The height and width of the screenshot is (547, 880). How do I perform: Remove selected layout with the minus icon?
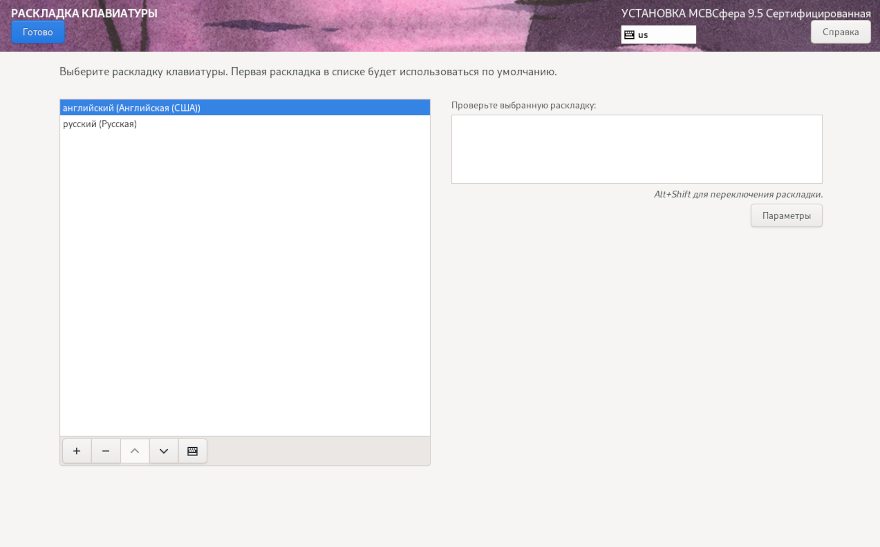pyautogui.click(x=106, y=451)
